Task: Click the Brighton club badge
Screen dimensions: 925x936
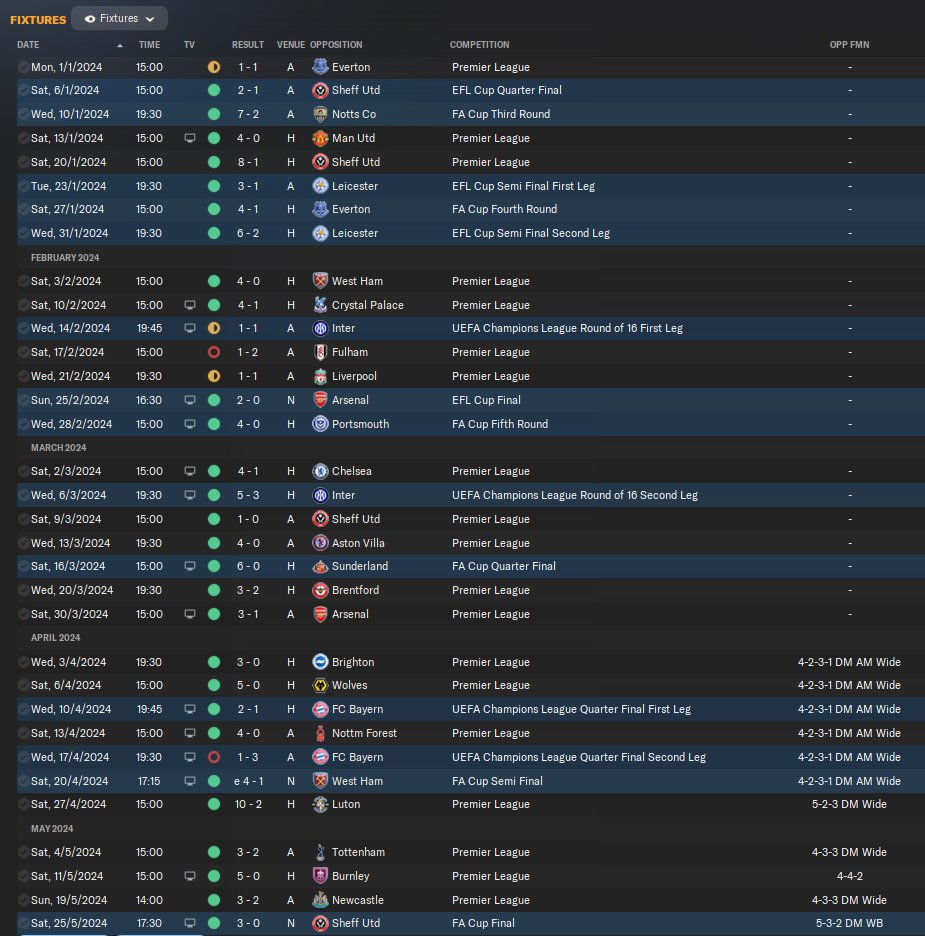Action: tap(320, 661)
